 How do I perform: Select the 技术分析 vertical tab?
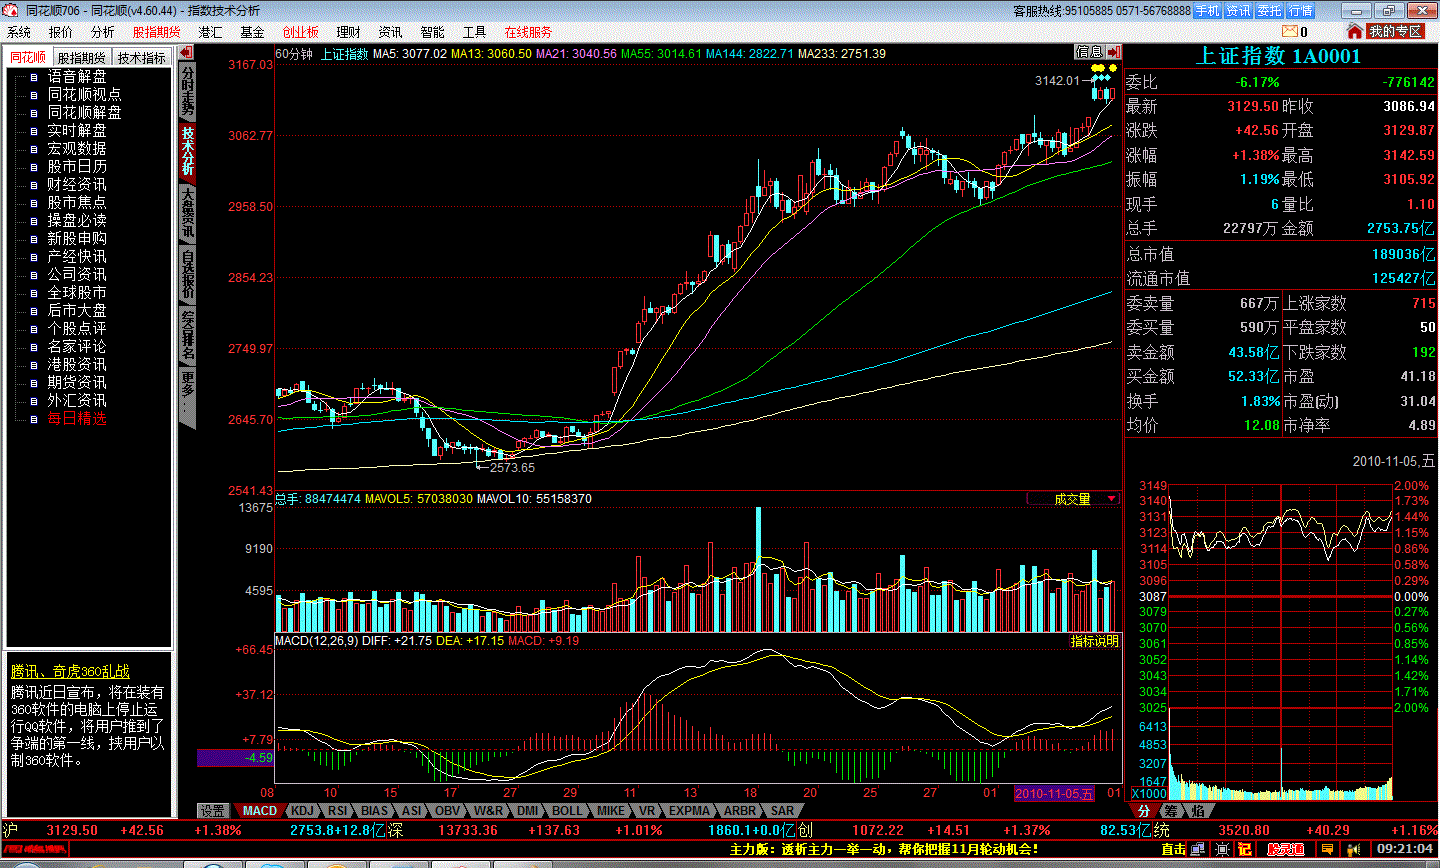188,151
